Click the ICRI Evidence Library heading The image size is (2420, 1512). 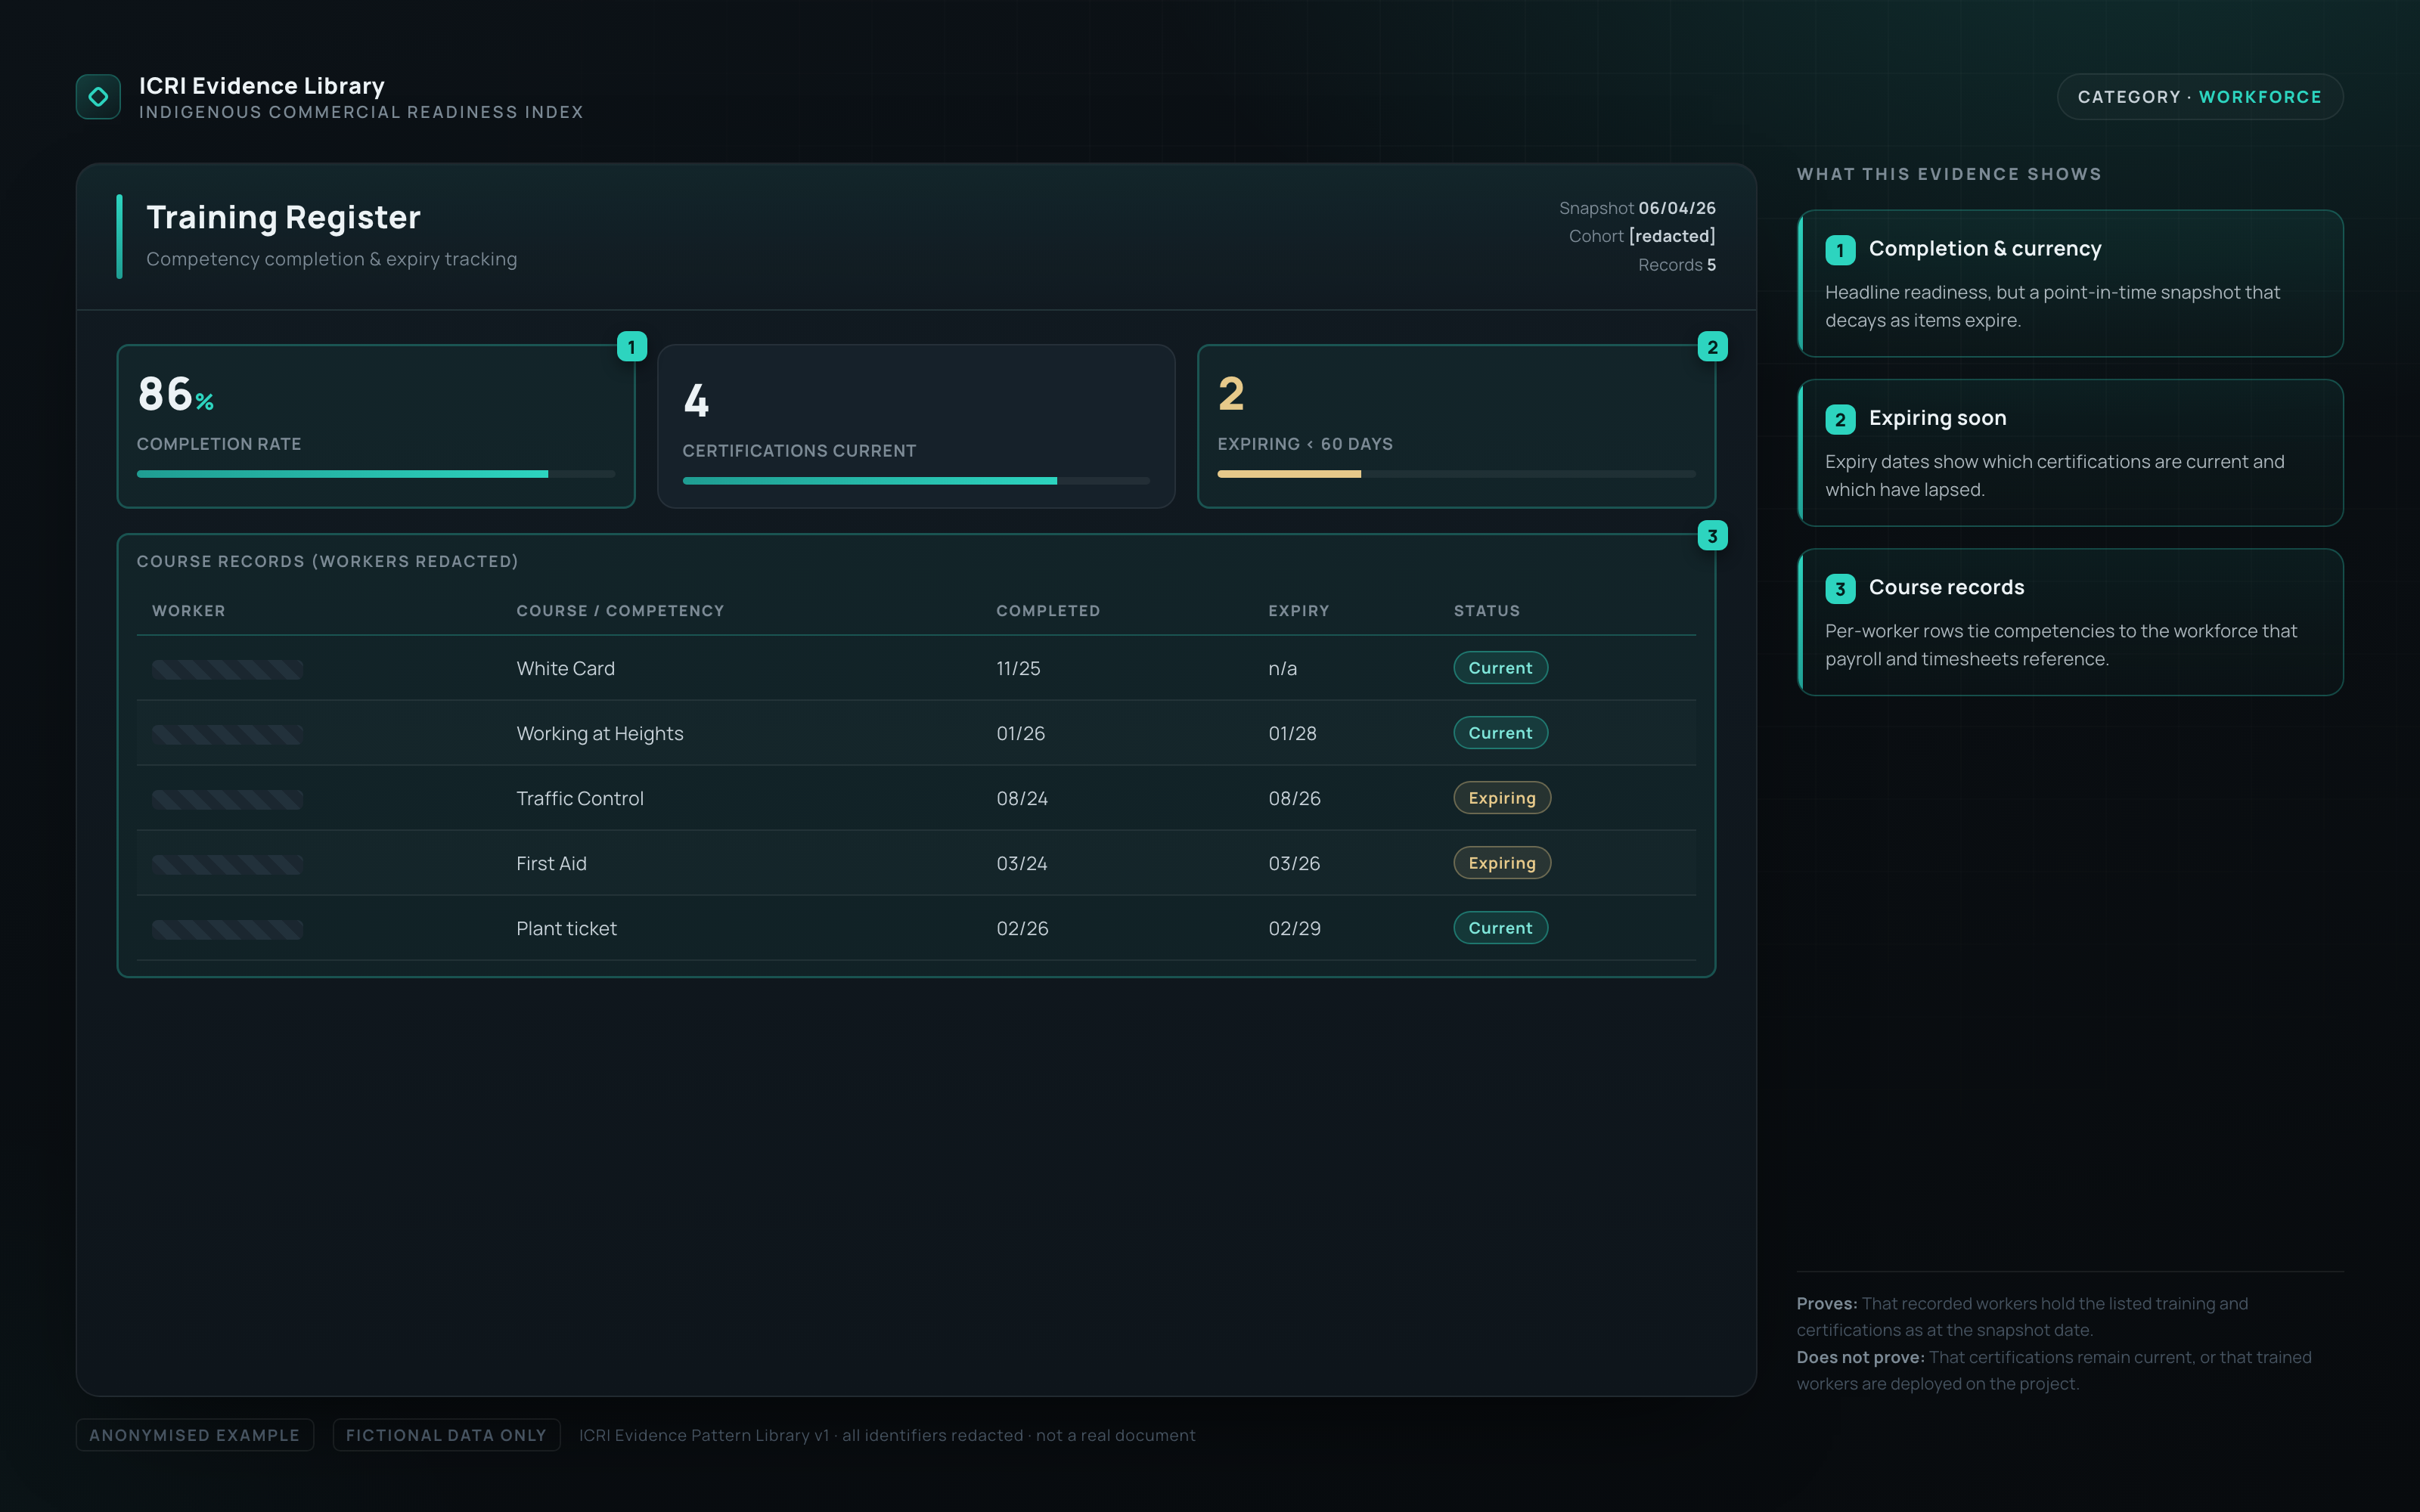[x=262, y=85]
